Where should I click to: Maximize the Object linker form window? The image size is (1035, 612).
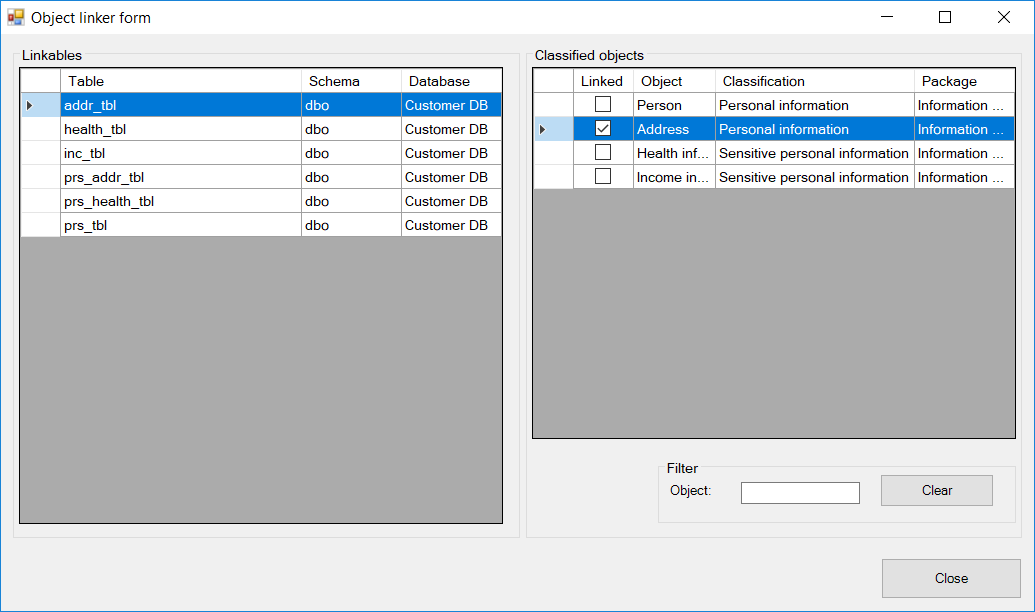tap(945, 17)
